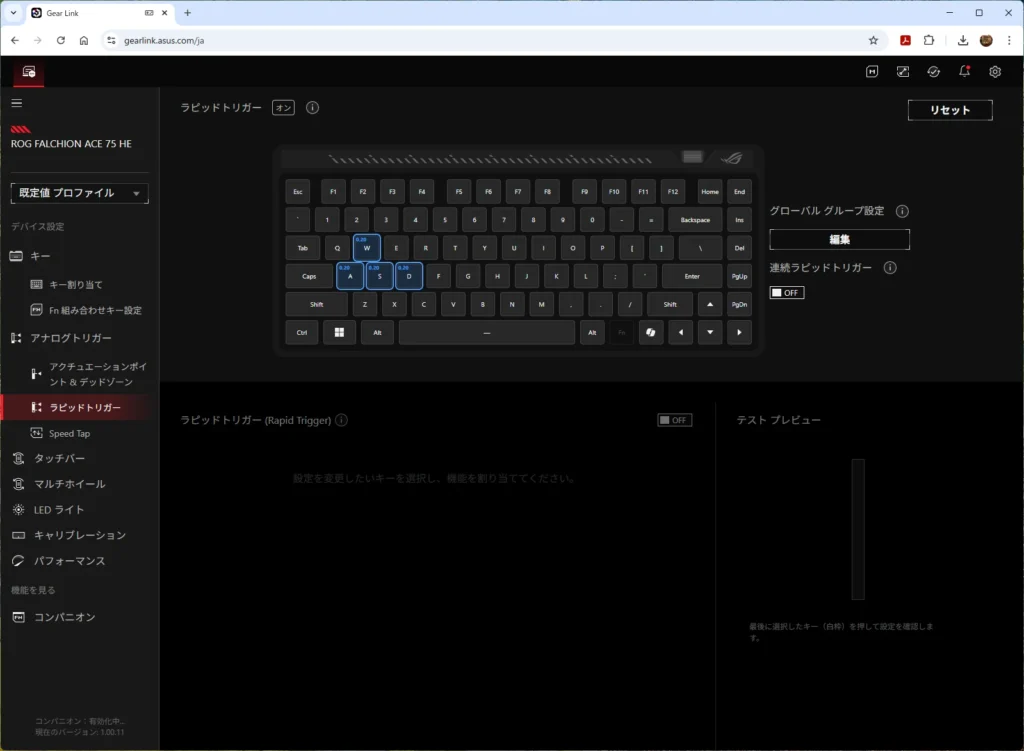Click the Copilot key on the keyboard
The height and width of the screenshot is (751, 1024).
(651, 332)
